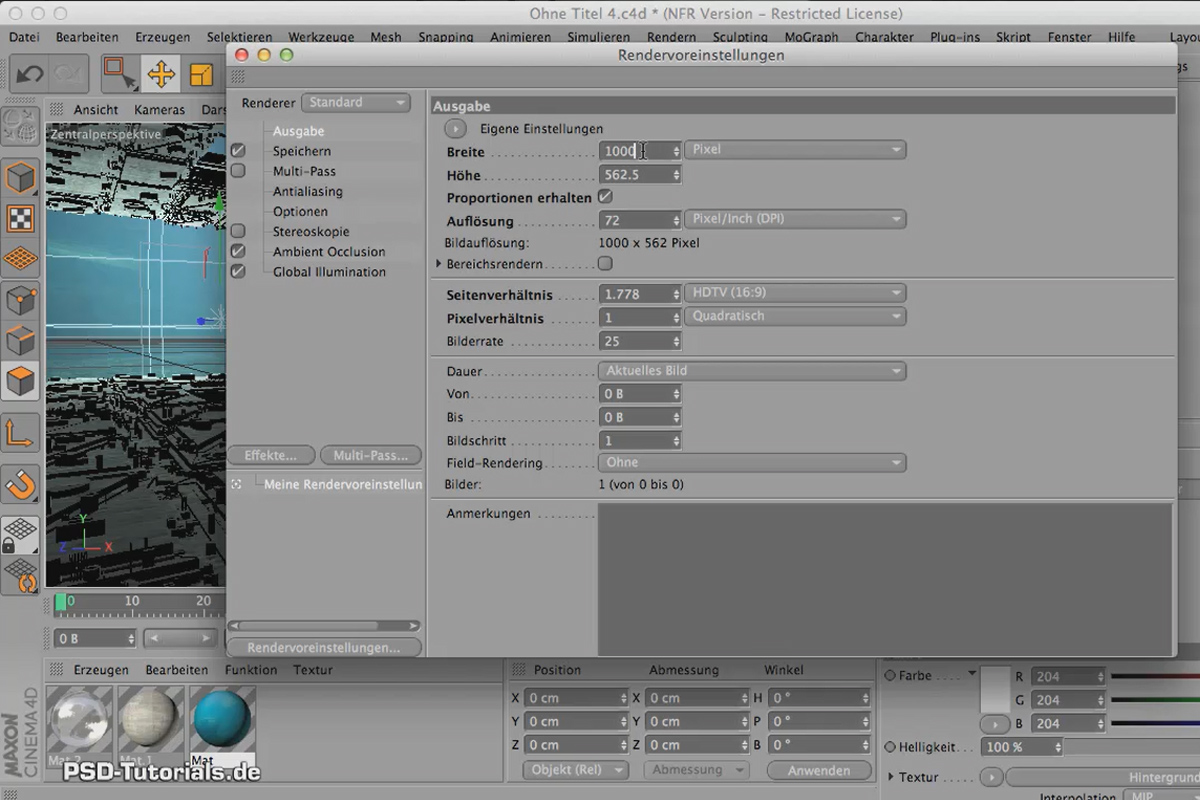Open the material manager Funktion menu
1200x800 pixels.
[x=251, y=670]
